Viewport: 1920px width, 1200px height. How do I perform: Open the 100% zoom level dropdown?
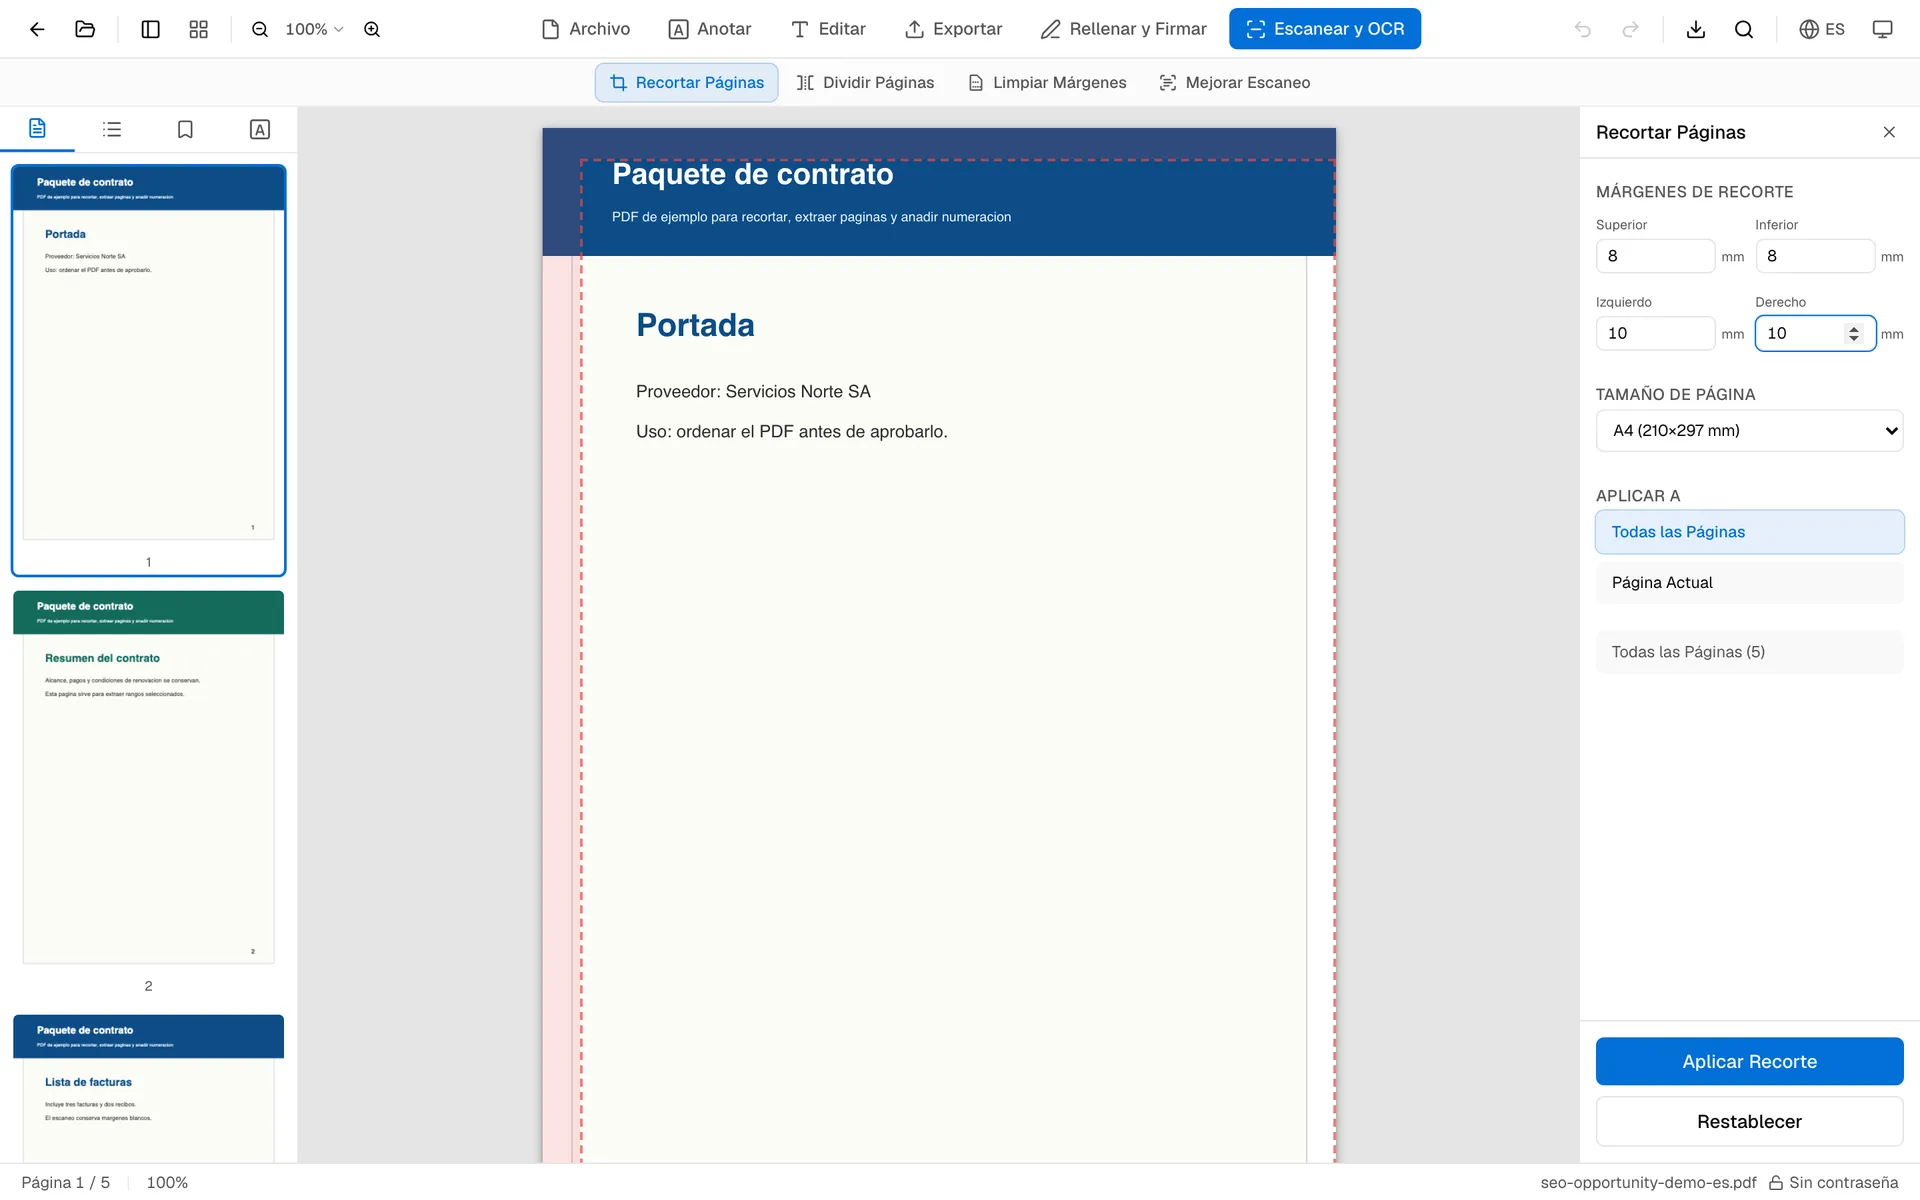(x=314, y=29)
